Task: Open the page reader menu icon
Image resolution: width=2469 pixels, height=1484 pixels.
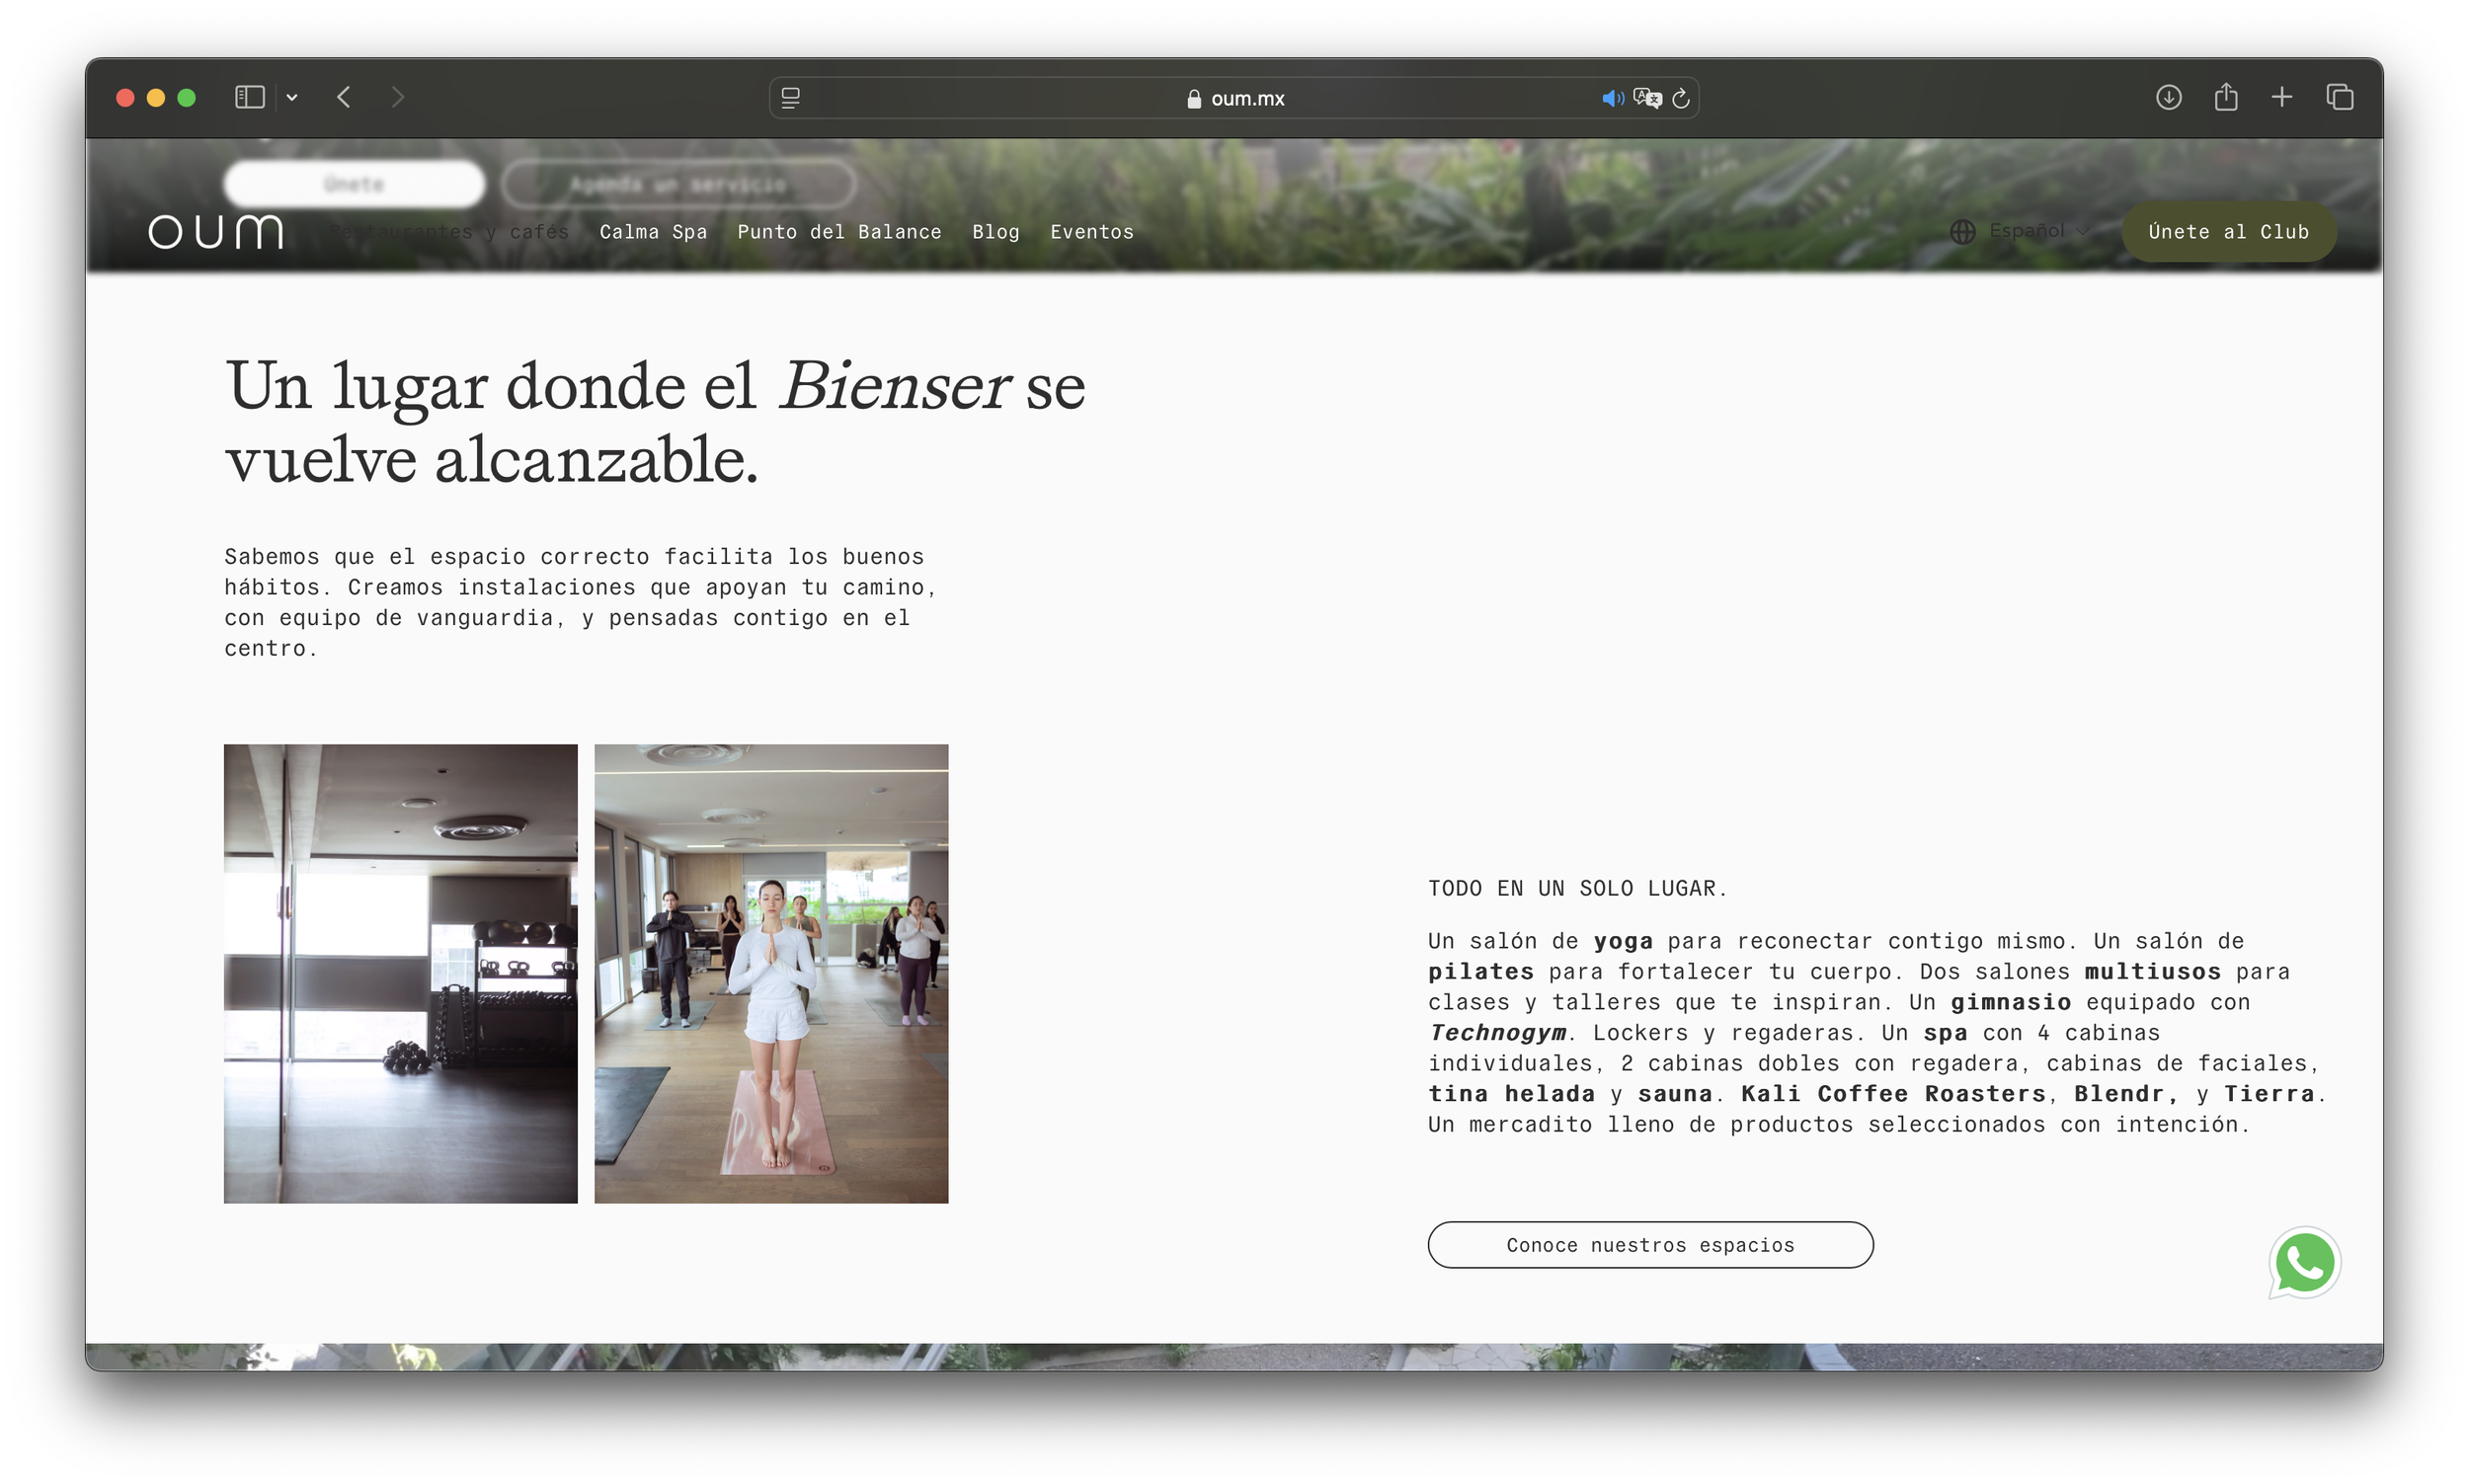Action: (x=790, y=98)
